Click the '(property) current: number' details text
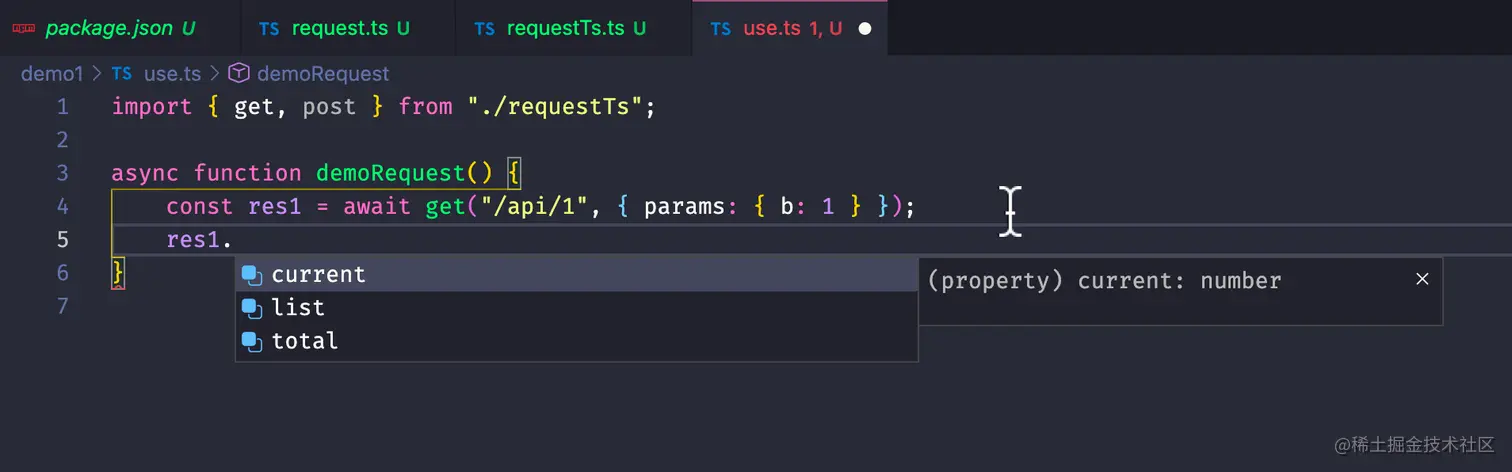Viewport: 1512px width, 472px height. tap(1104, 281)
